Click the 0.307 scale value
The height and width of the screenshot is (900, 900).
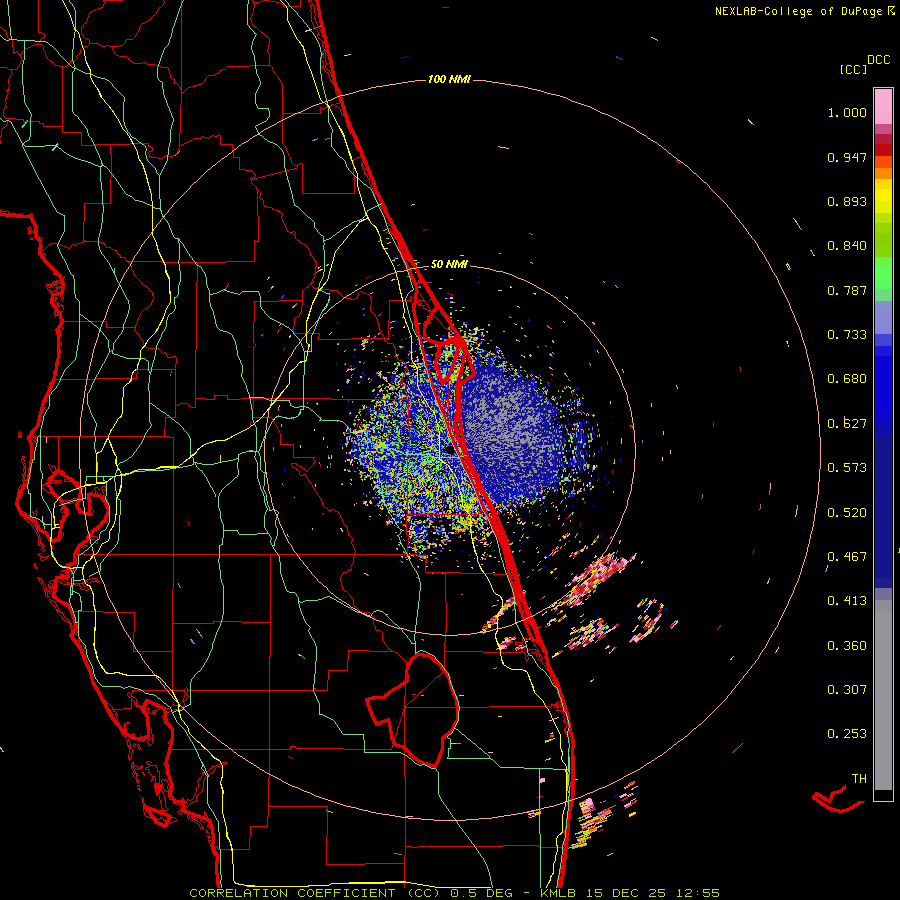(847, 690)
